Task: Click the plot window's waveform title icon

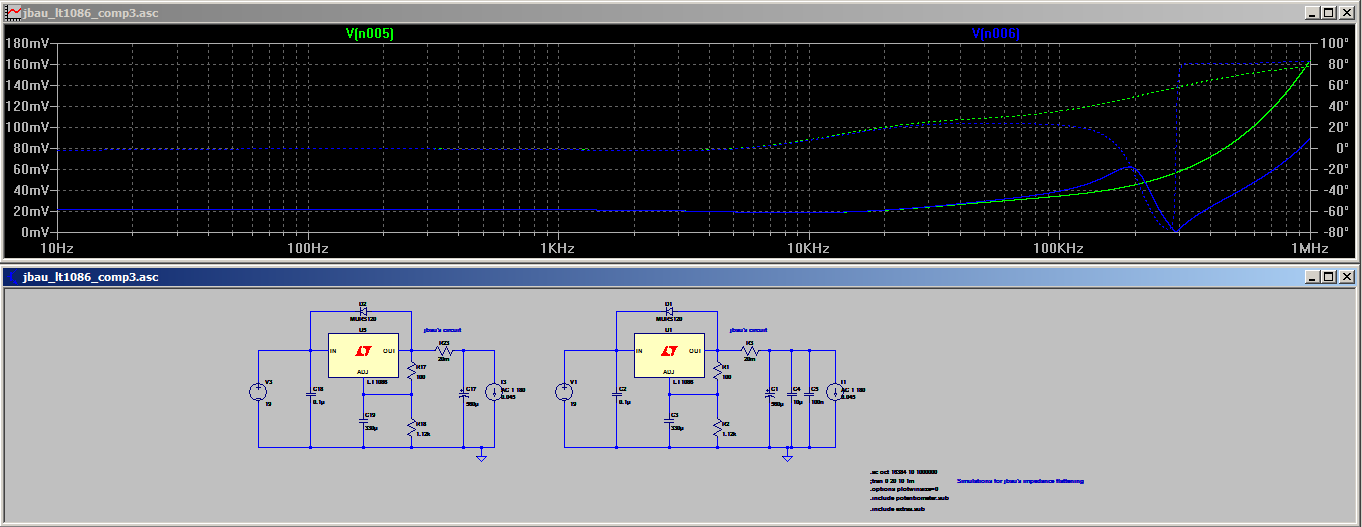Action: 12,13
